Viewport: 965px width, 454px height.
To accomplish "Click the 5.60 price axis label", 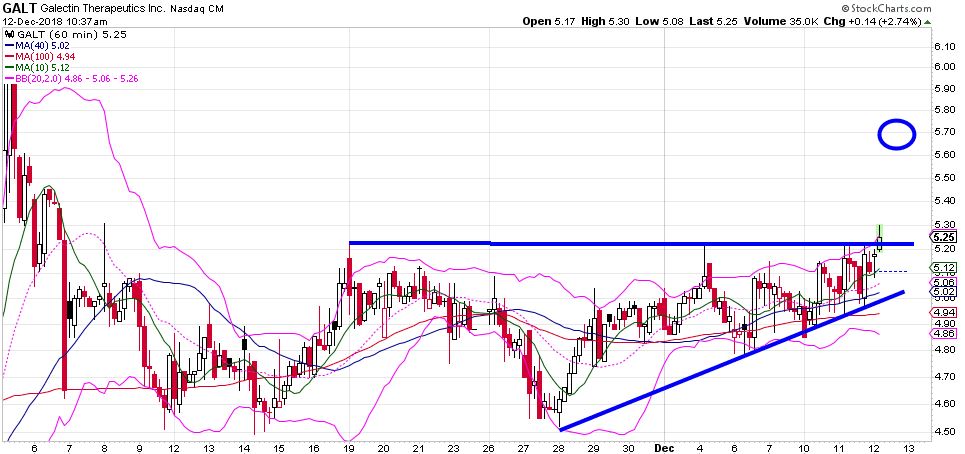I will click(945, 154).
